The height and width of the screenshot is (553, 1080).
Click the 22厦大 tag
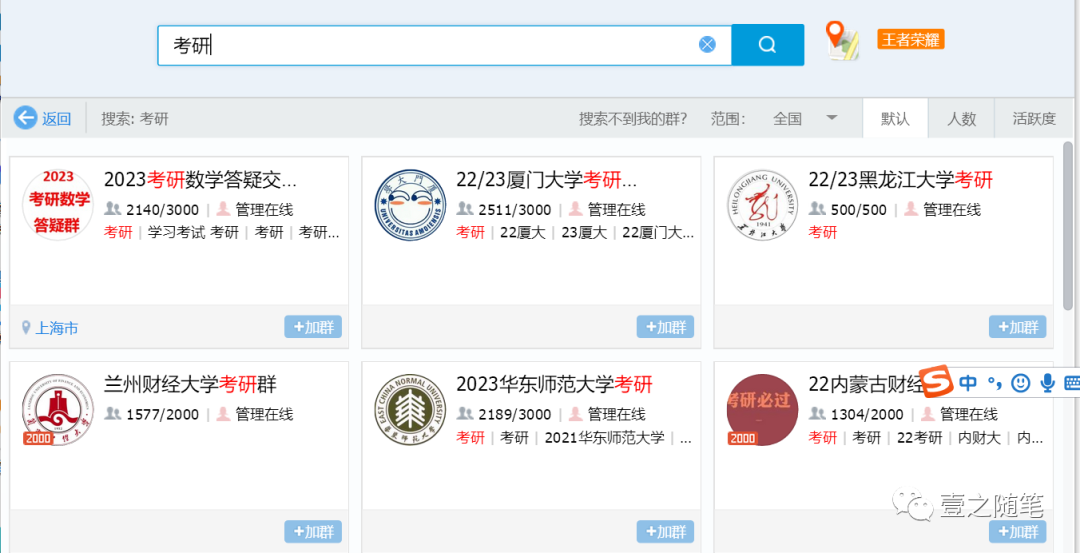coord(523,233)
